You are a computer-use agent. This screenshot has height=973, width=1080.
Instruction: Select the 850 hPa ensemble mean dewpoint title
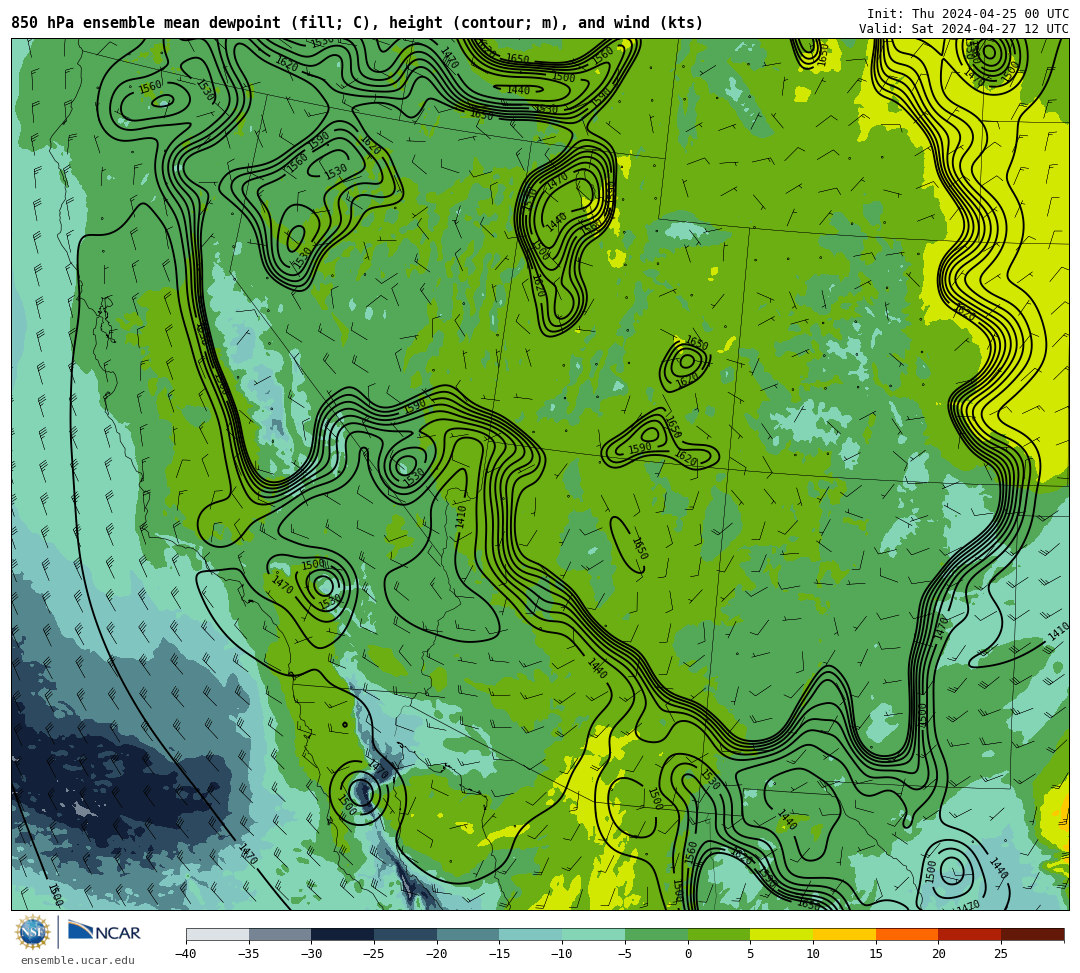pyautogui.click(x=357, y=23)
